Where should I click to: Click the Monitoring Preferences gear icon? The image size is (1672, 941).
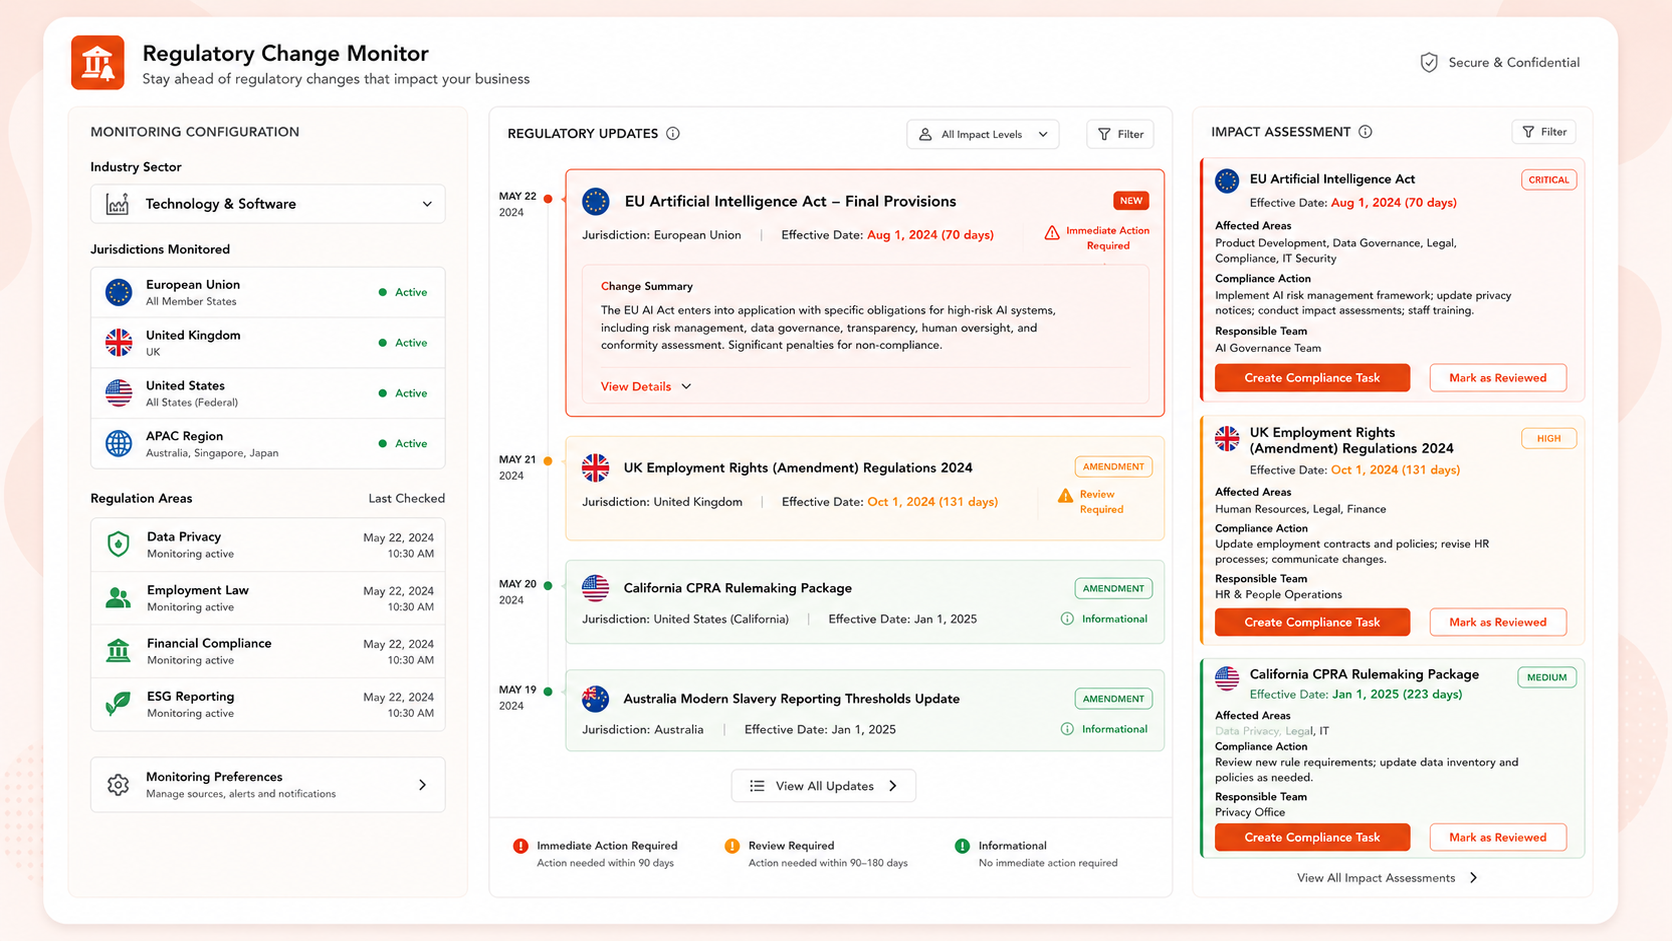[118, 785]
